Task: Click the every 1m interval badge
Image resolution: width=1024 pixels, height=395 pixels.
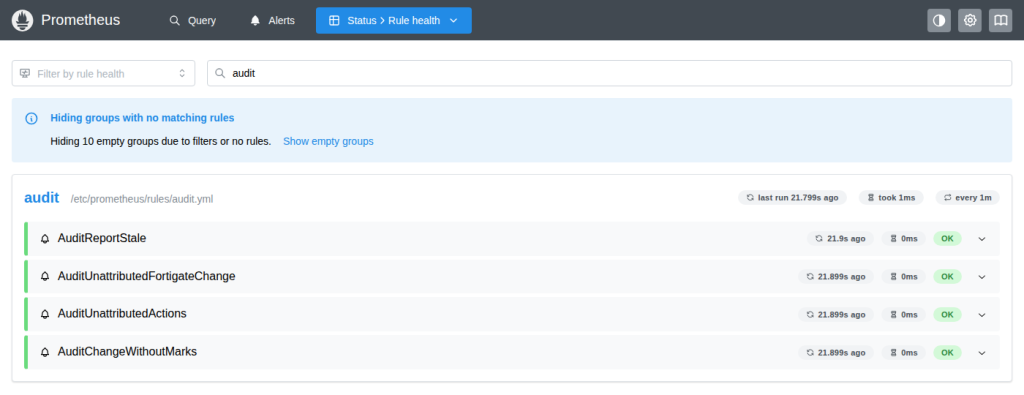Action: tap(967, 197)
